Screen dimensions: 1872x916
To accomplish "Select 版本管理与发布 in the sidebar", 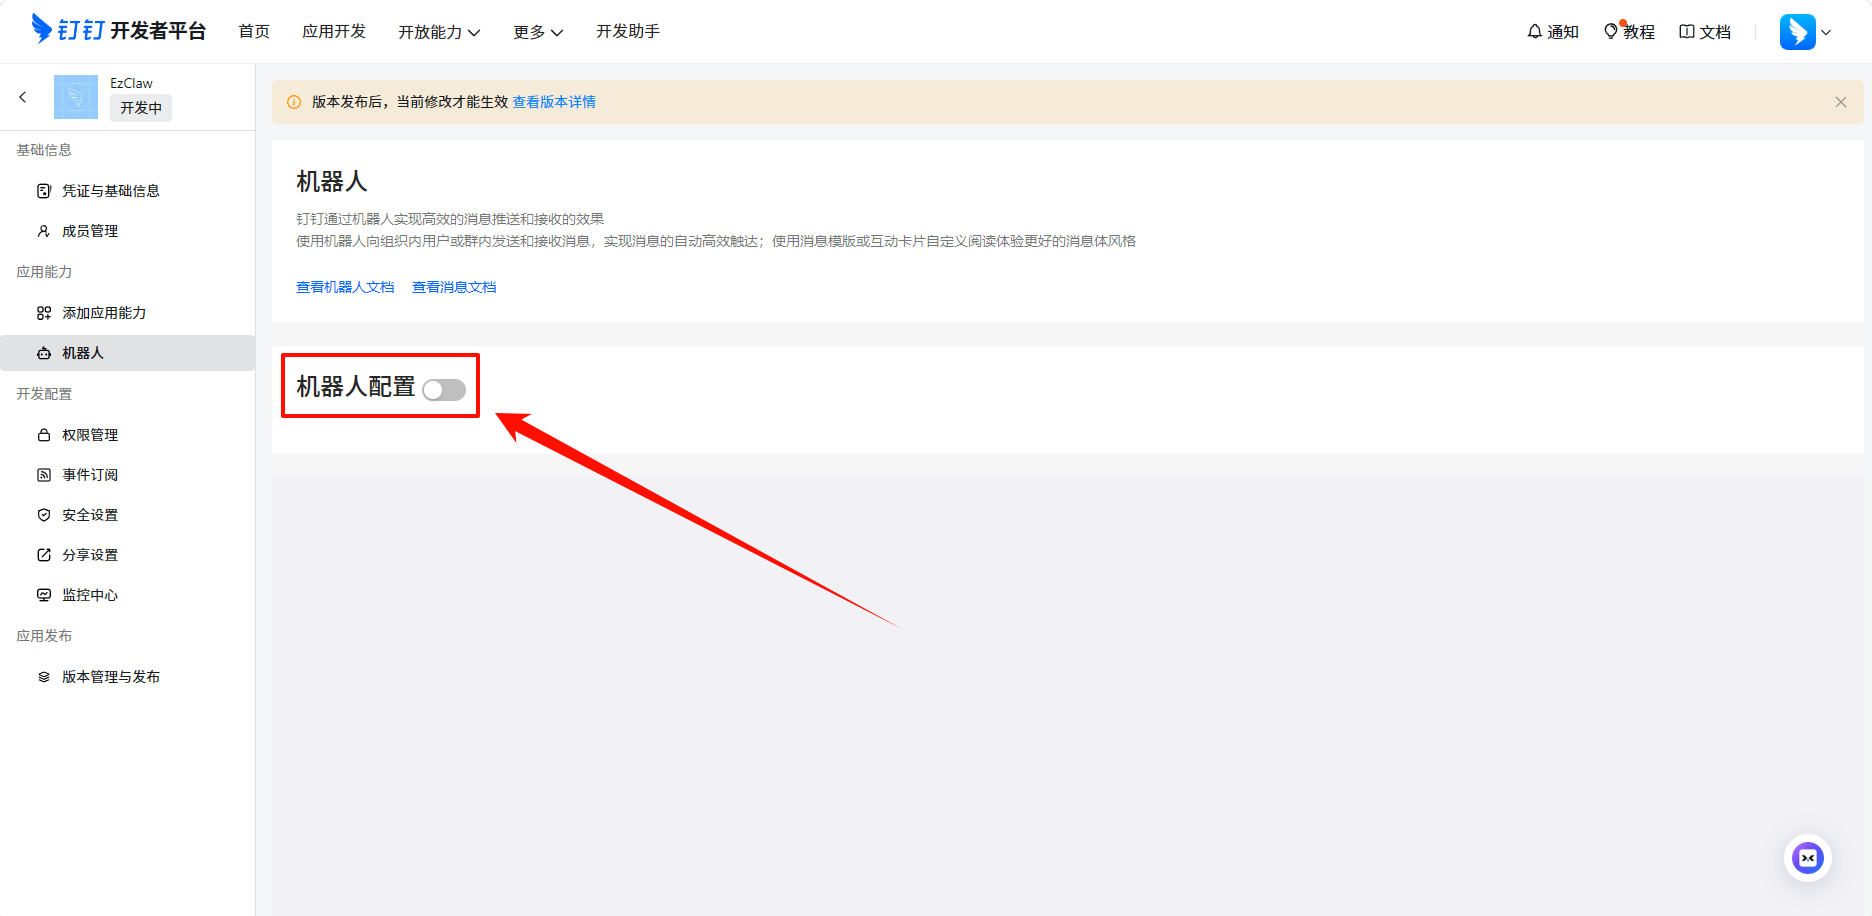I will pyautogui.click(x=111, y=677).
